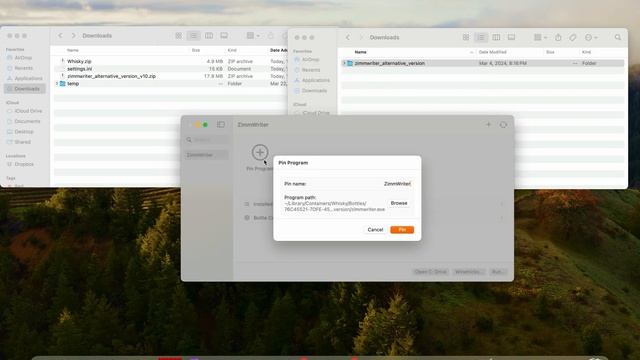Sort left Finder by Date Added column
This screenshot has height=360, width=640.
tap(279, 50)
